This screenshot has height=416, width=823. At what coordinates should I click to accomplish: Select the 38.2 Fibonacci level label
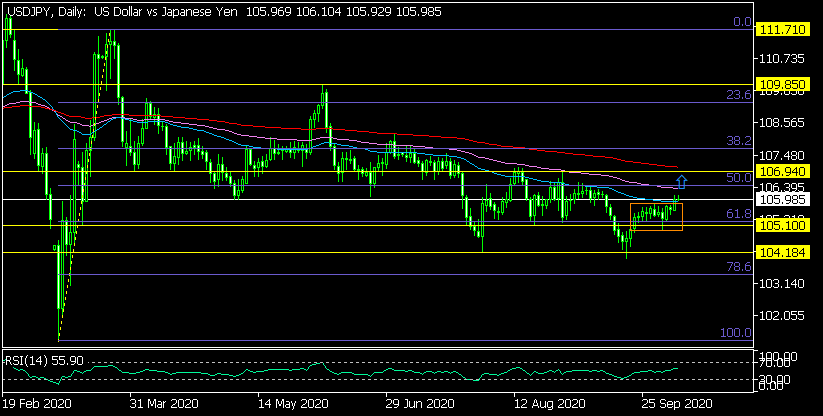pos(739,141)
